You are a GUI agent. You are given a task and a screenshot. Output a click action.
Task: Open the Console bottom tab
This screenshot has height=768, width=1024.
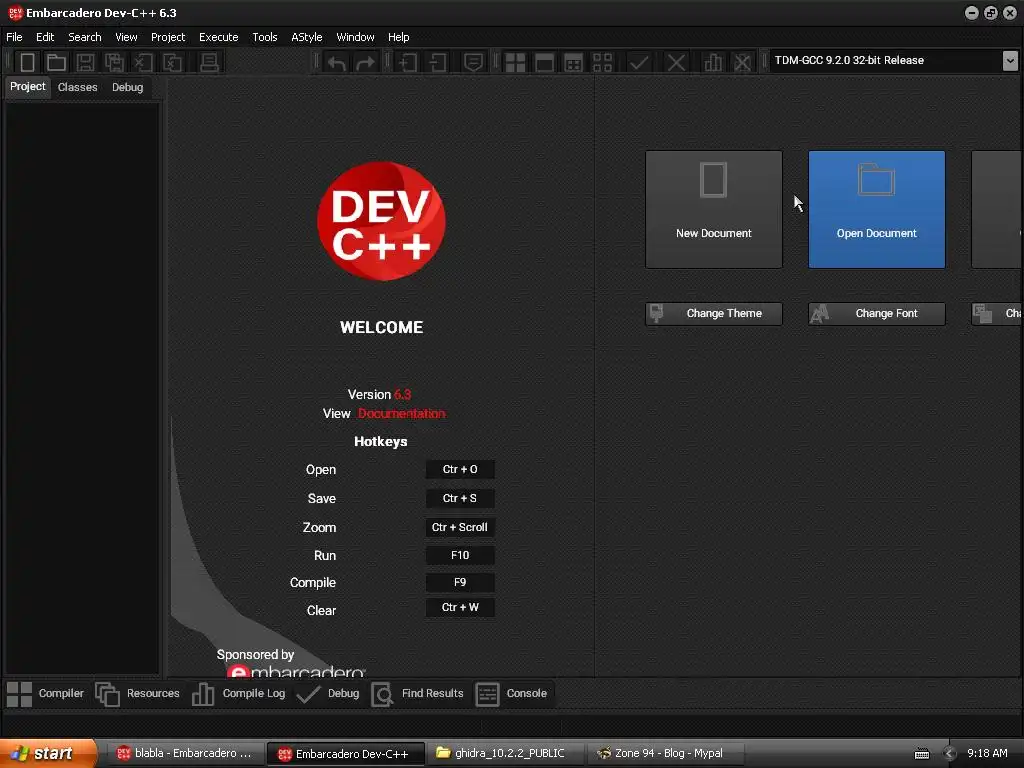(511, 694)
